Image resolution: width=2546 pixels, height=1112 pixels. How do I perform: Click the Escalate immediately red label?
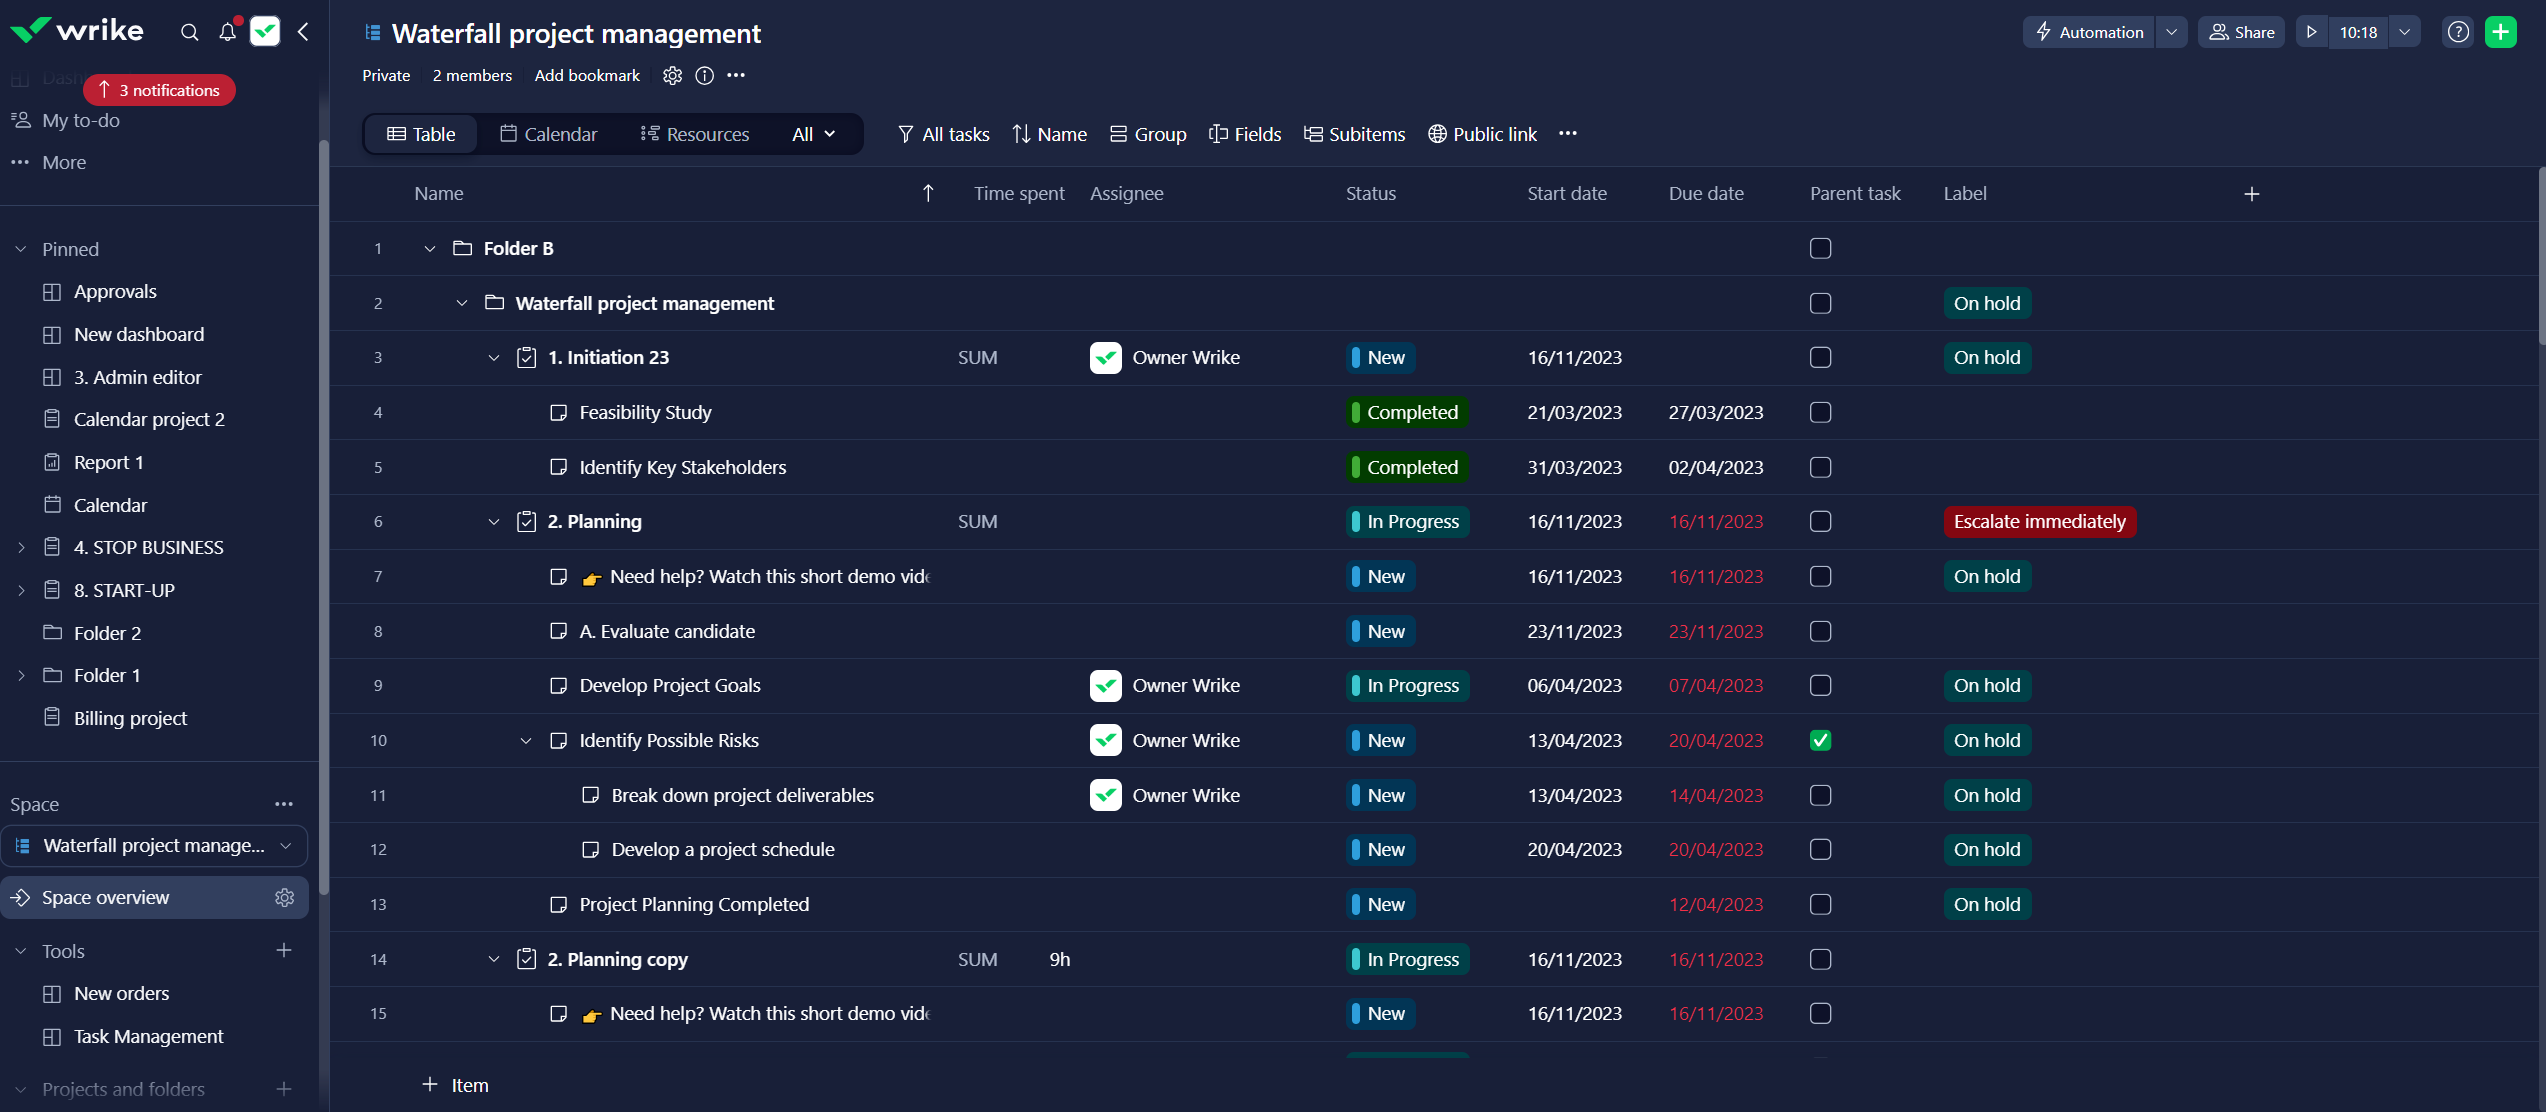(2039, 522)
